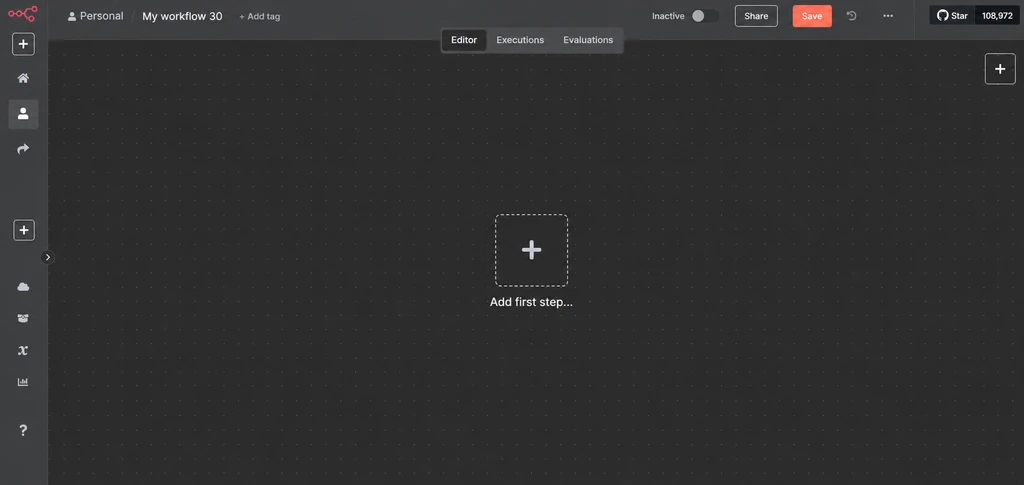The image size is (1024, 485).
Task: Select the Personal user icon in sidebar
Action: click(23, 114)
